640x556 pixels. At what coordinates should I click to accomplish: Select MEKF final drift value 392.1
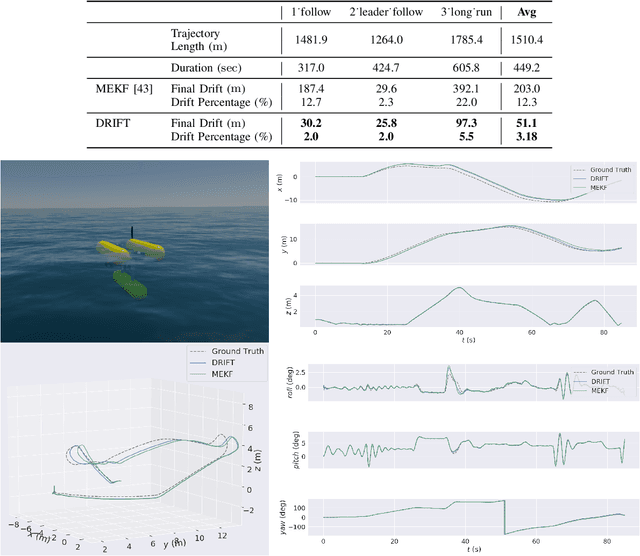pos(466,89)
